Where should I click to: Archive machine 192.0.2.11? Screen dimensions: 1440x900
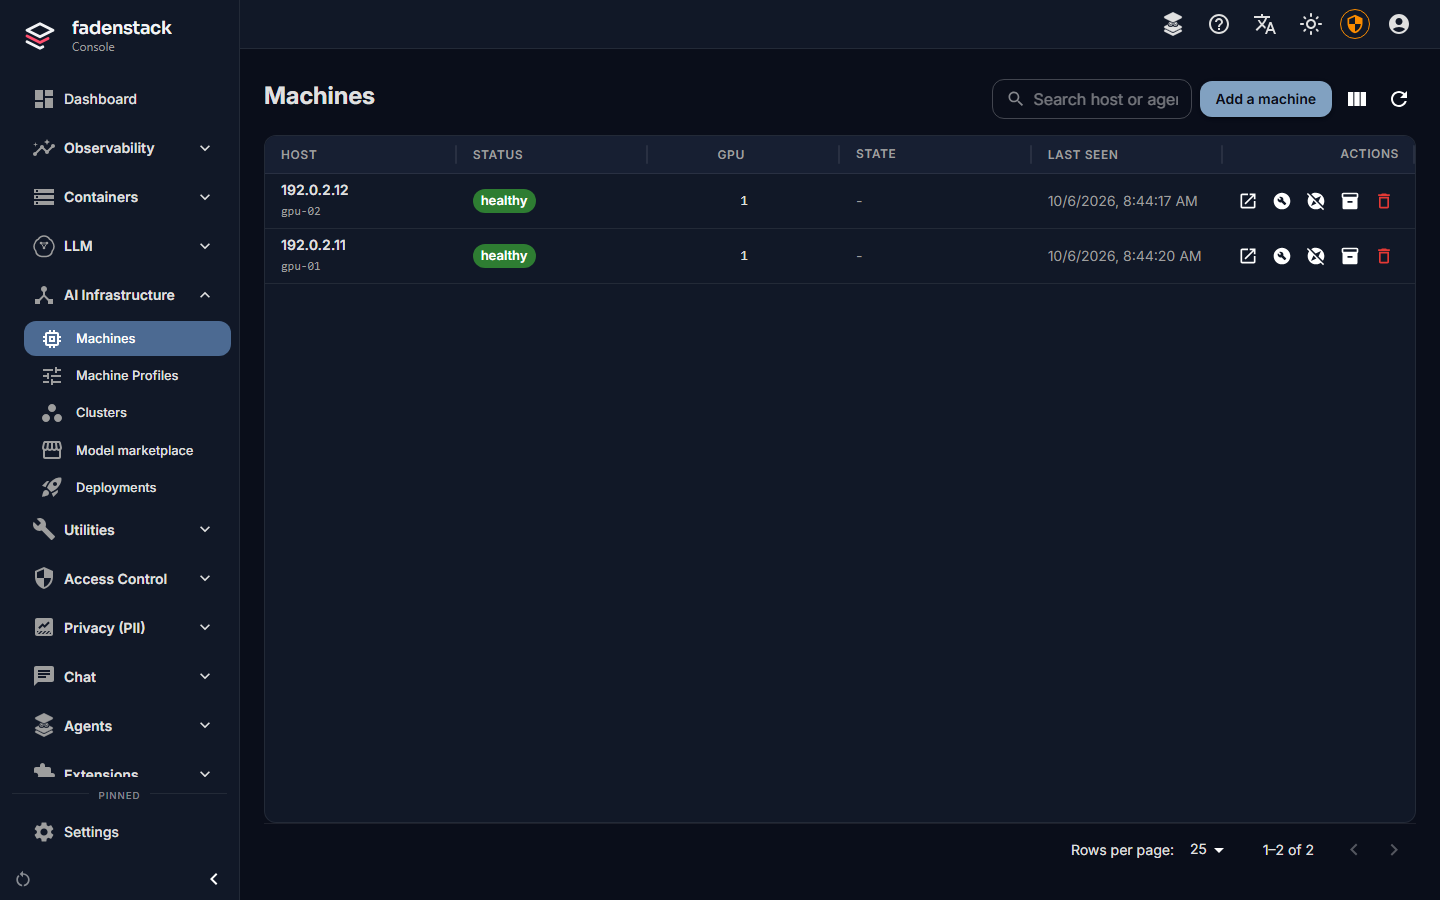(1350, 256)
